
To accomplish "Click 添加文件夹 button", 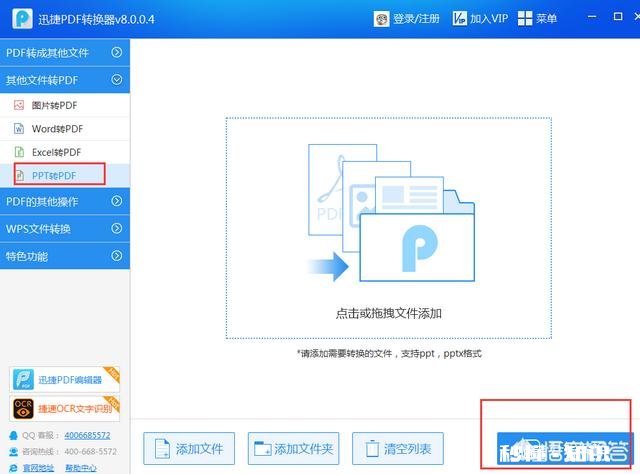I will [x=293, y=449].
